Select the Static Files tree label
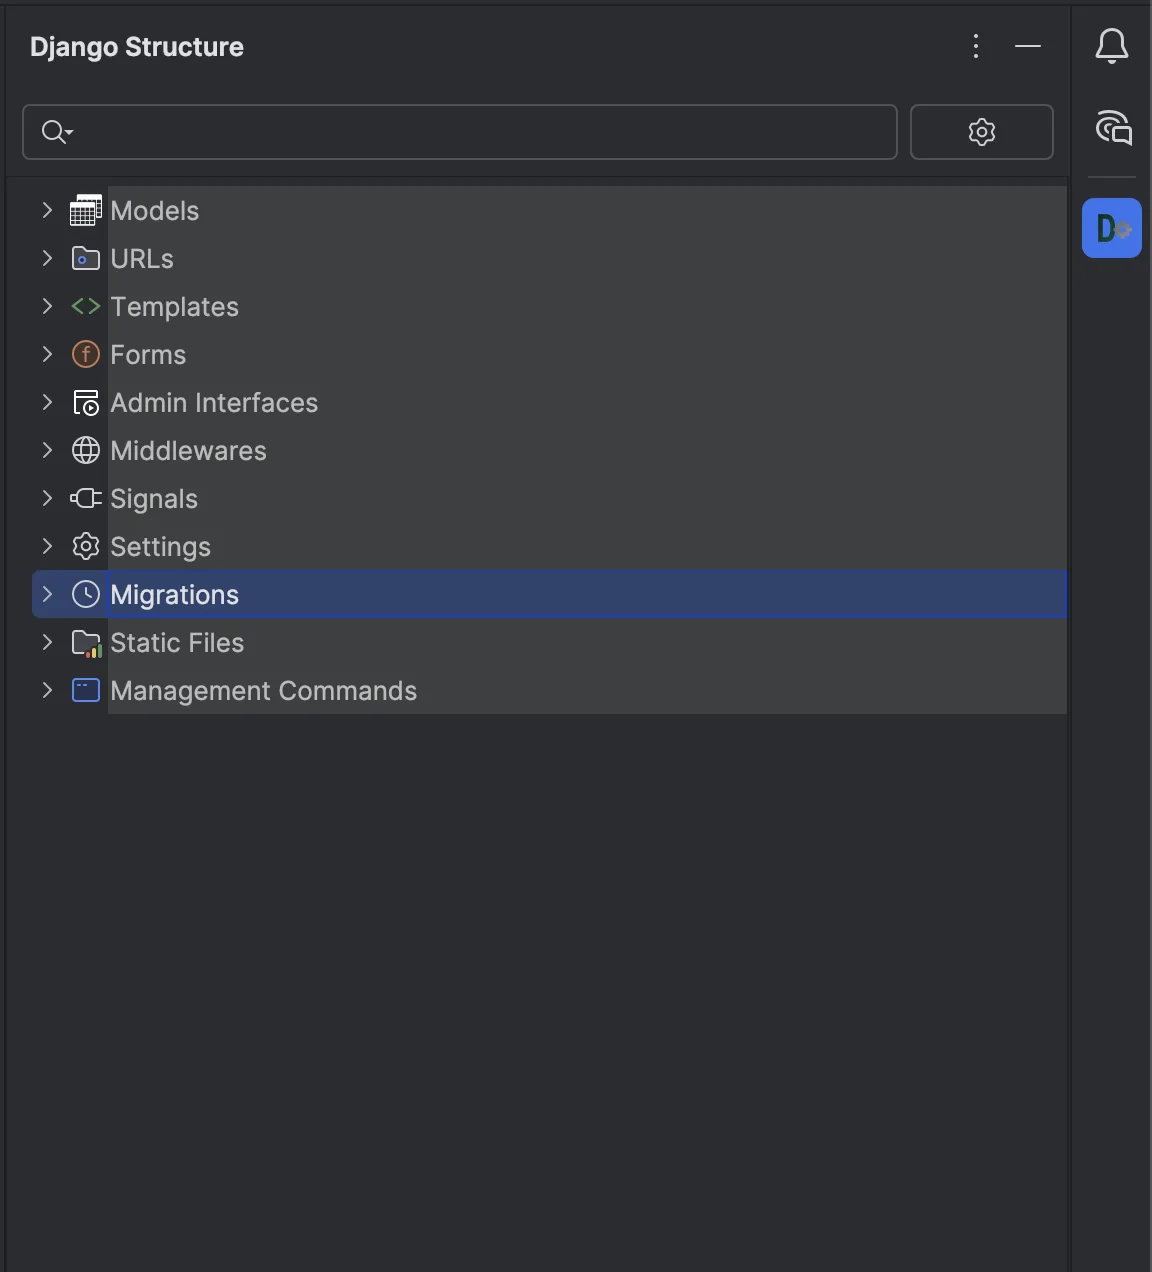The height and width of the screenshot is (1272, 1152). (177, 643)
